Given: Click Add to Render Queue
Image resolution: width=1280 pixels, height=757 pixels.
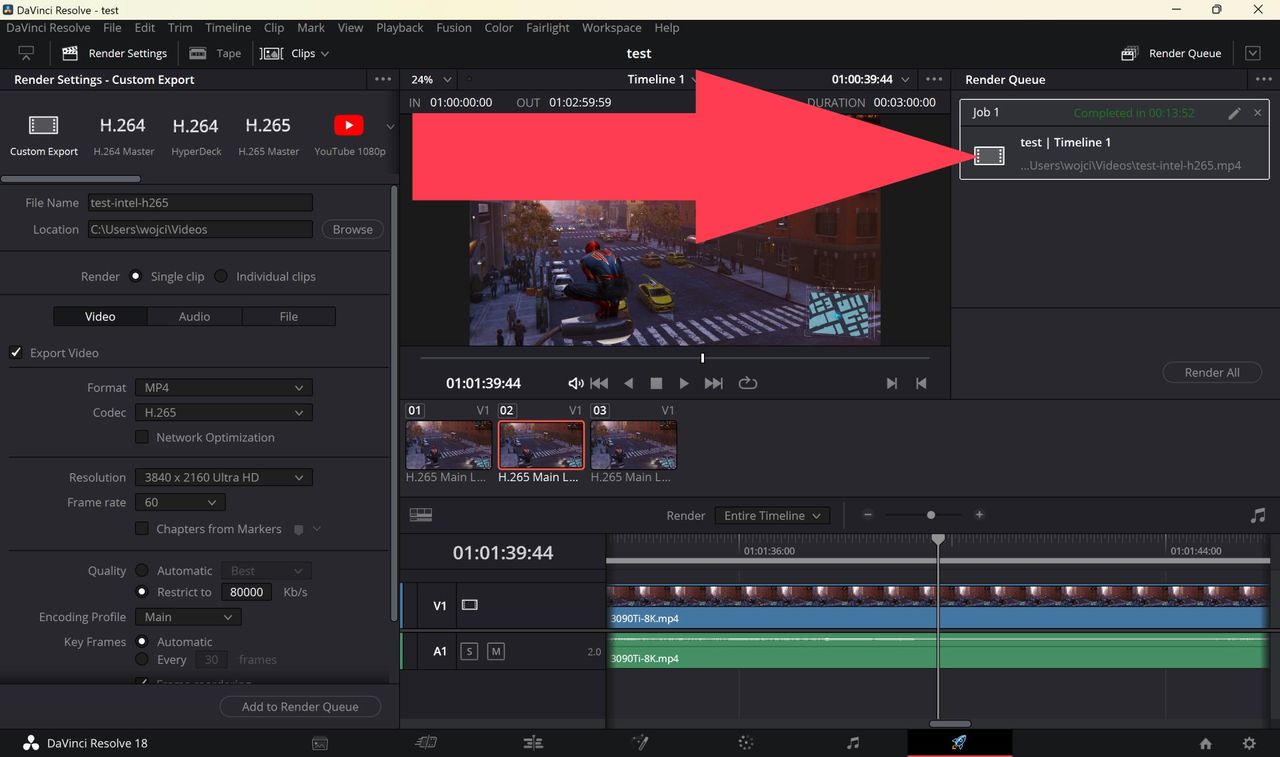Looking at the screenshot, I should tap(300, 706).
